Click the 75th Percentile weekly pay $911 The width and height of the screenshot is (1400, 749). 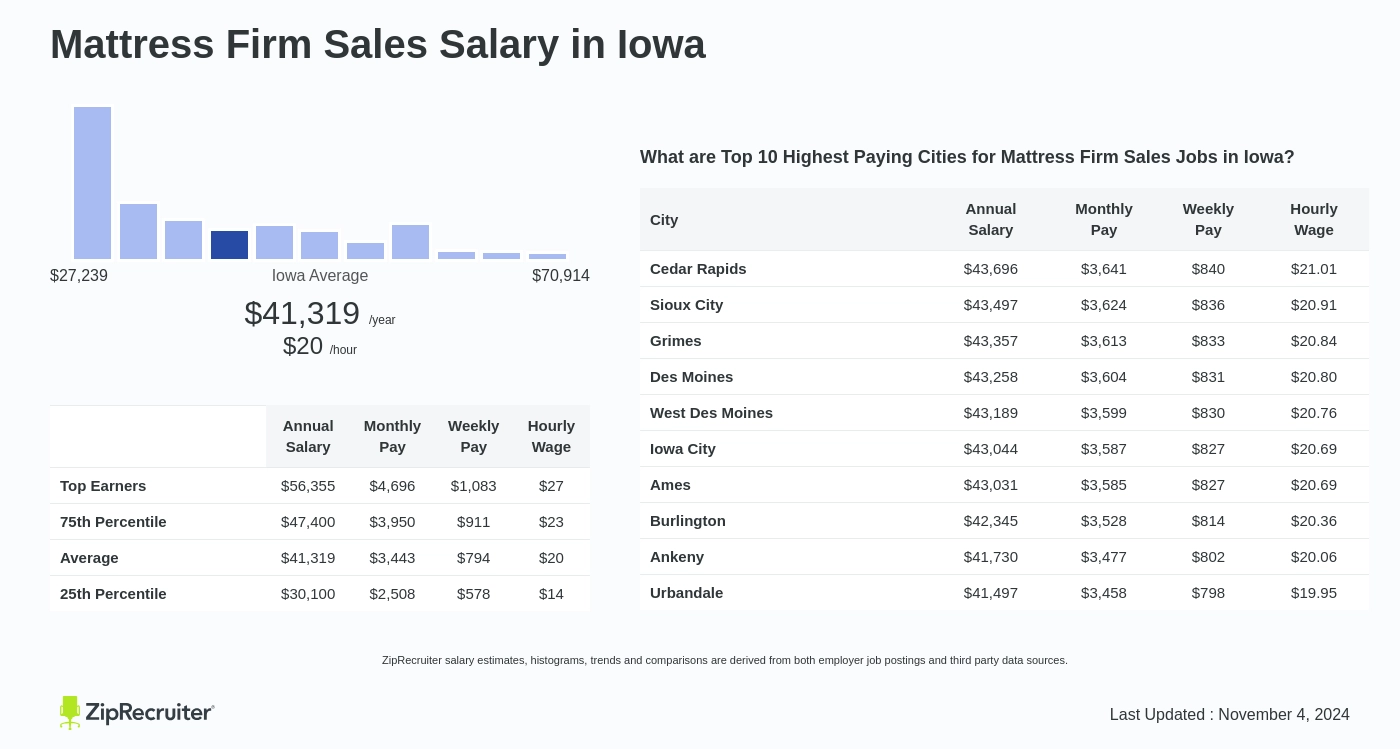pos(474,522)
